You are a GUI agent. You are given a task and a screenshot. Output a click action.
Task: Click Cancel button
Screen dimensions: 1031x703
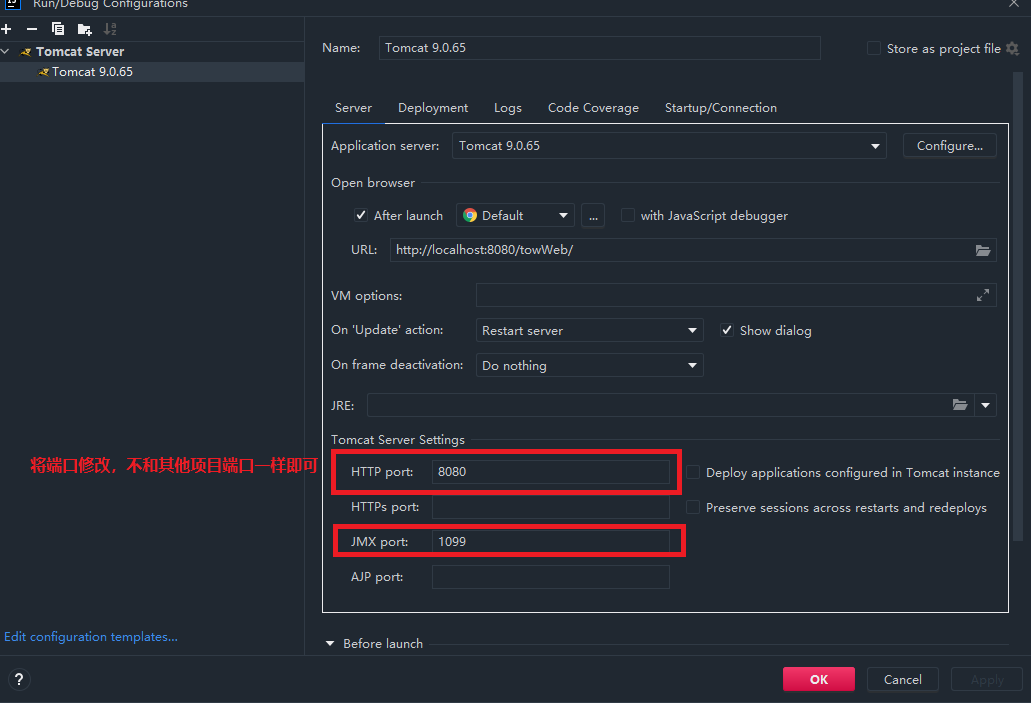coord(902,679)
